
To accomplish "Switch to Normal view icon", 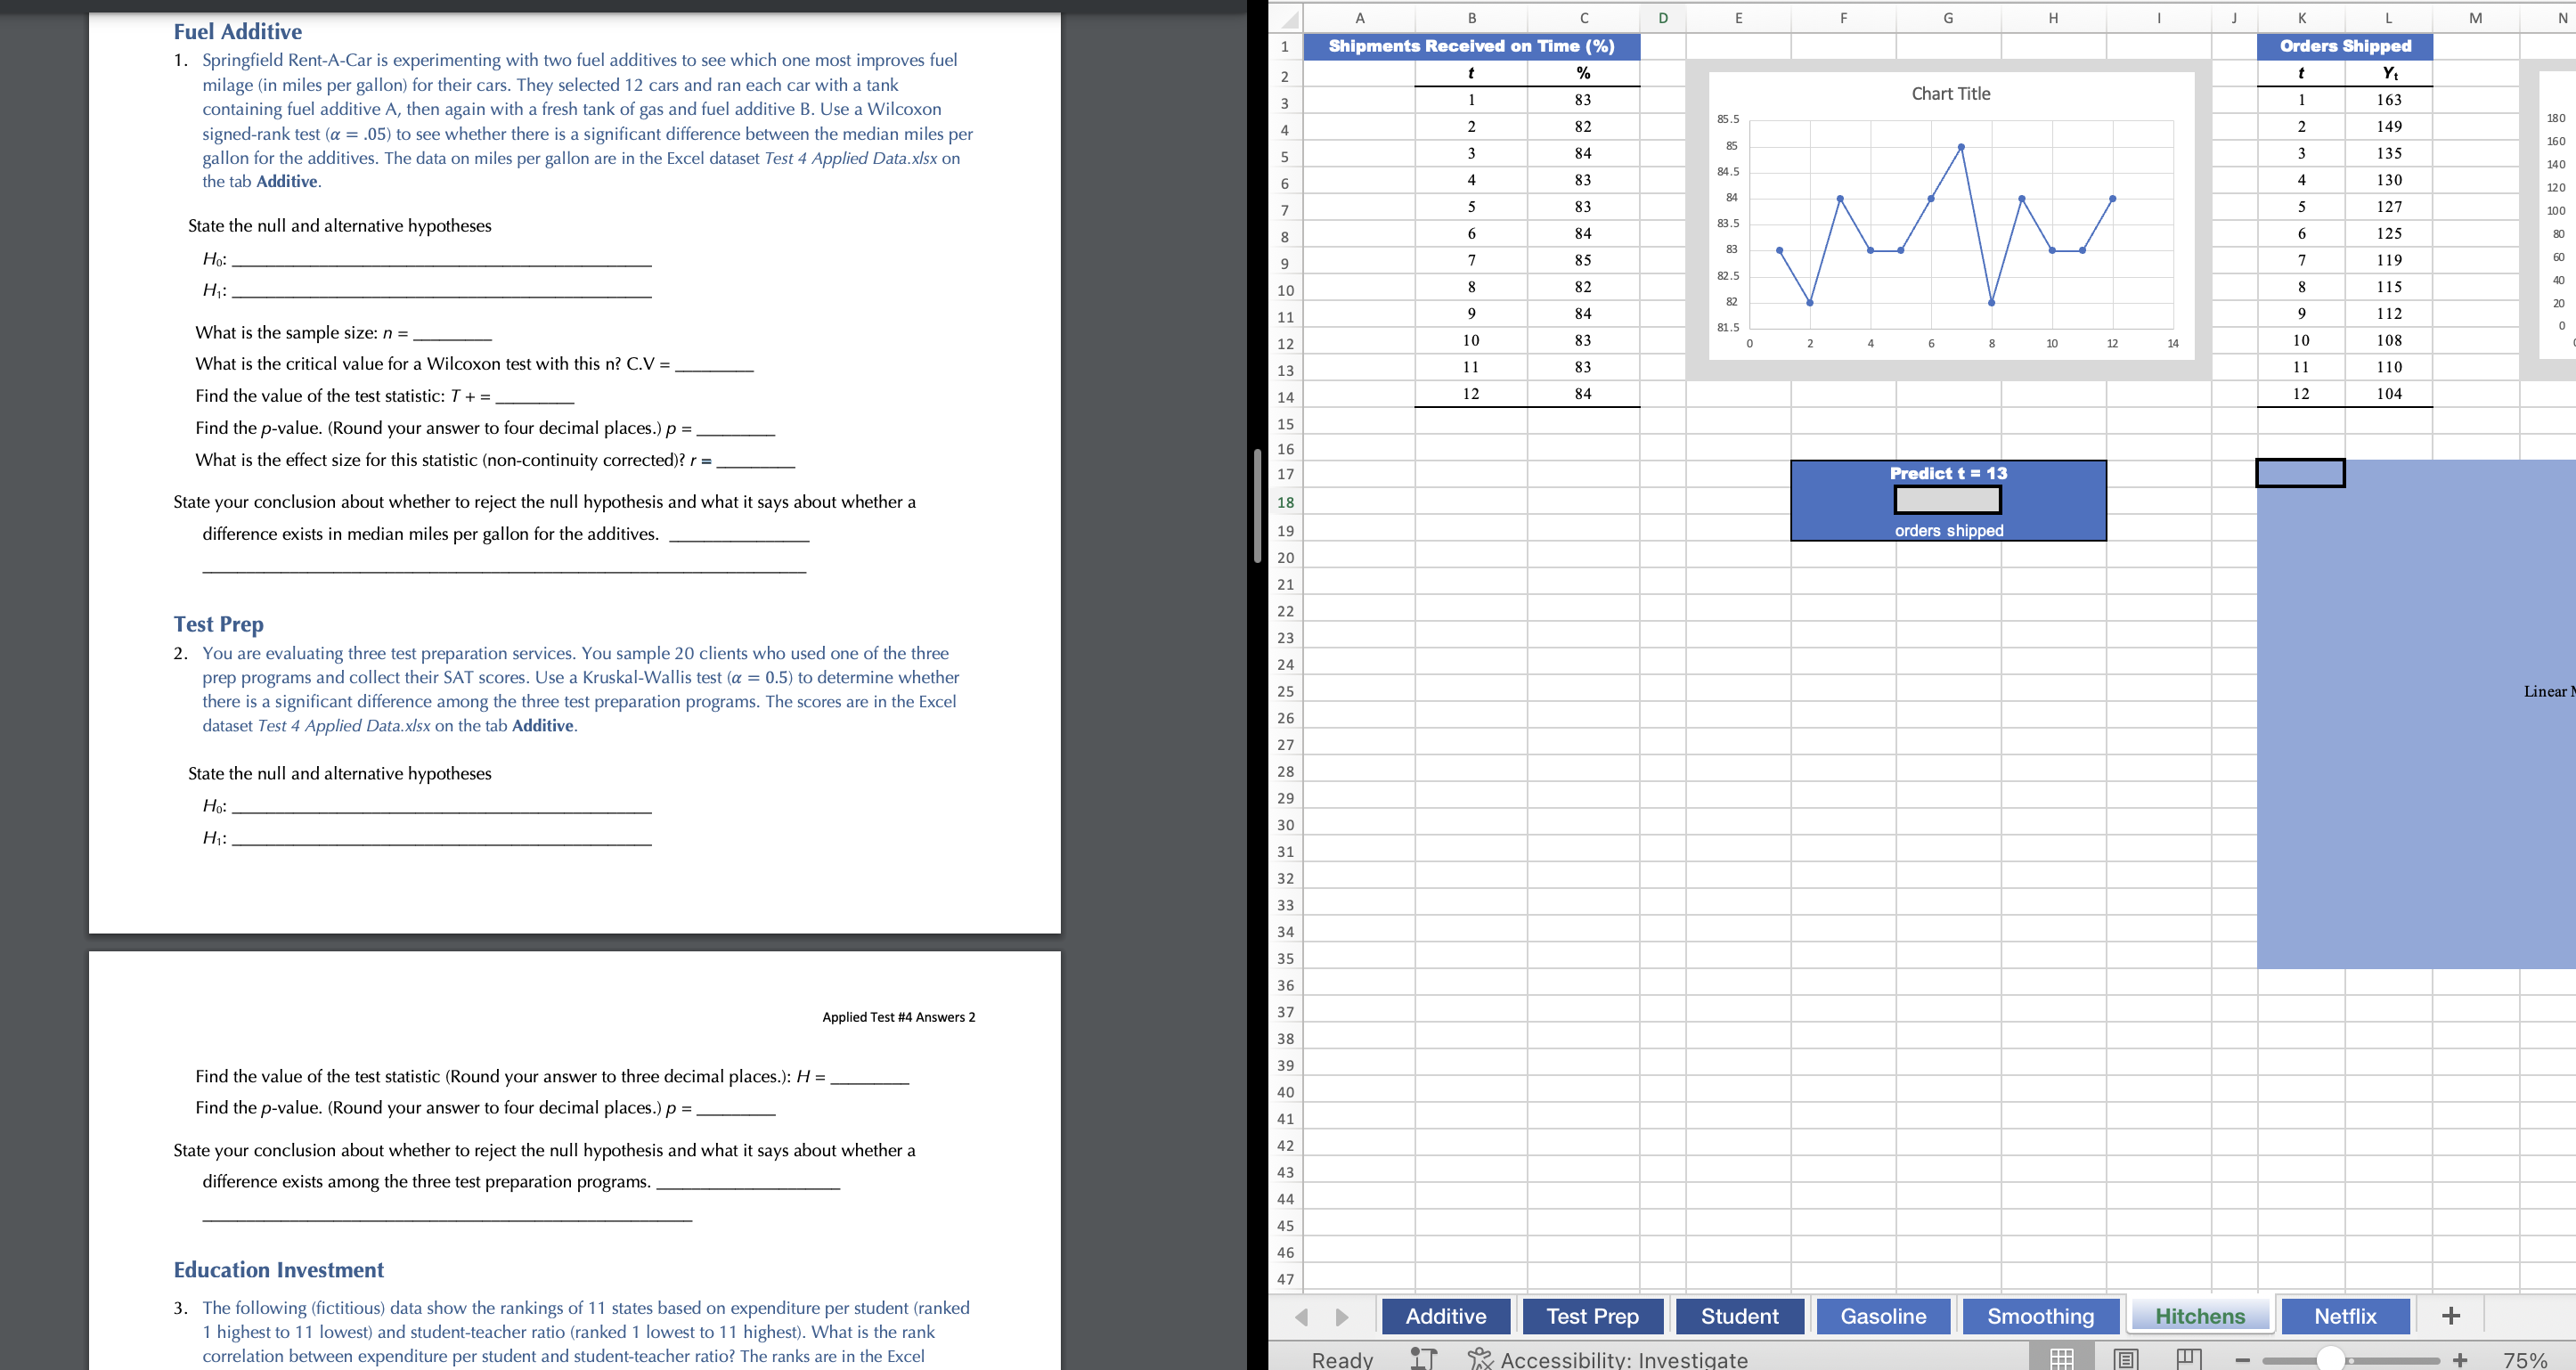I will click(x=2061, y=1358).
